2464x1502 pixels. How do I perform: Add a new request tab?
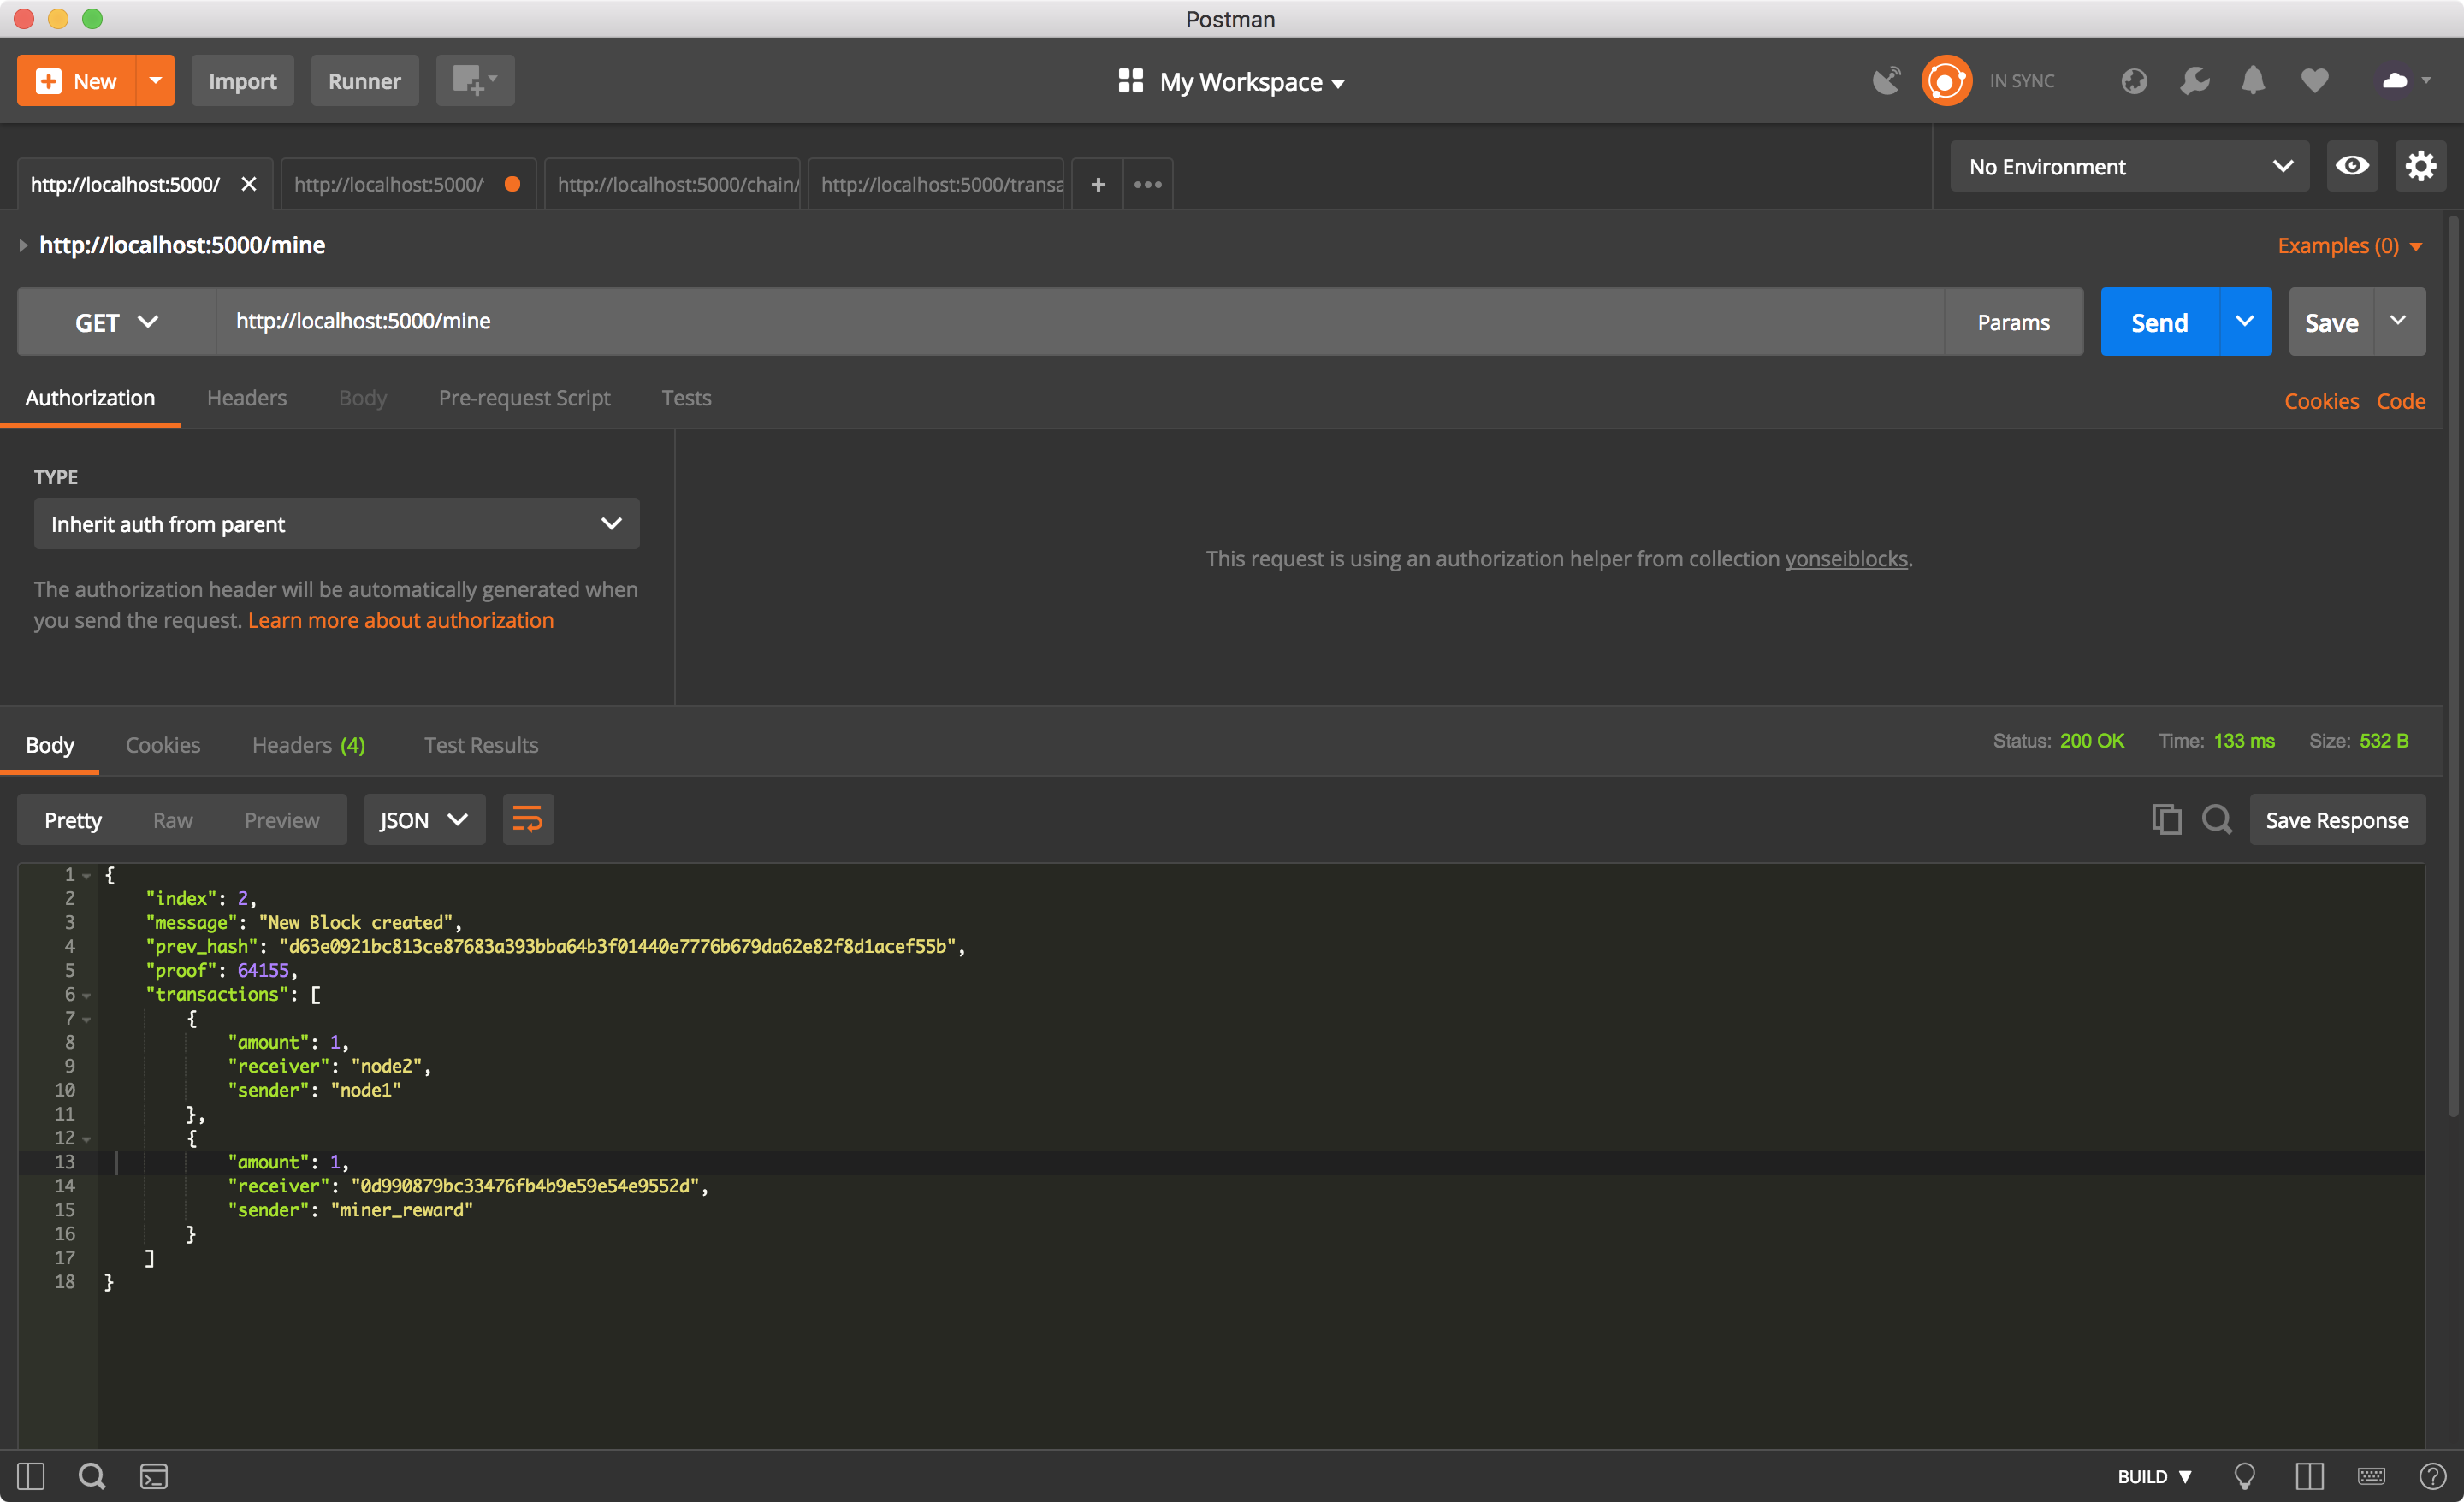pyautogui.click(x=1097, y=184)
